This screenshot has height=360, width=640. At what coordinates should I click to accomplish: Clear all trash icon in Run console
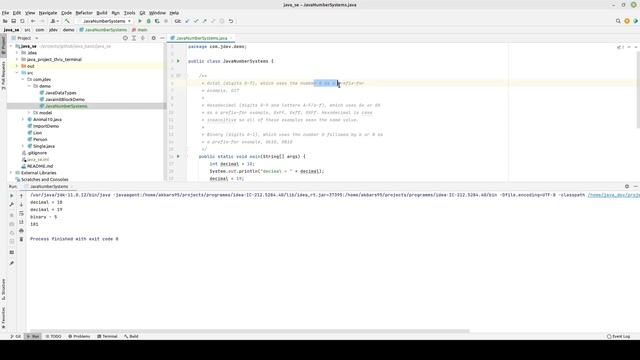coord(21,239)
